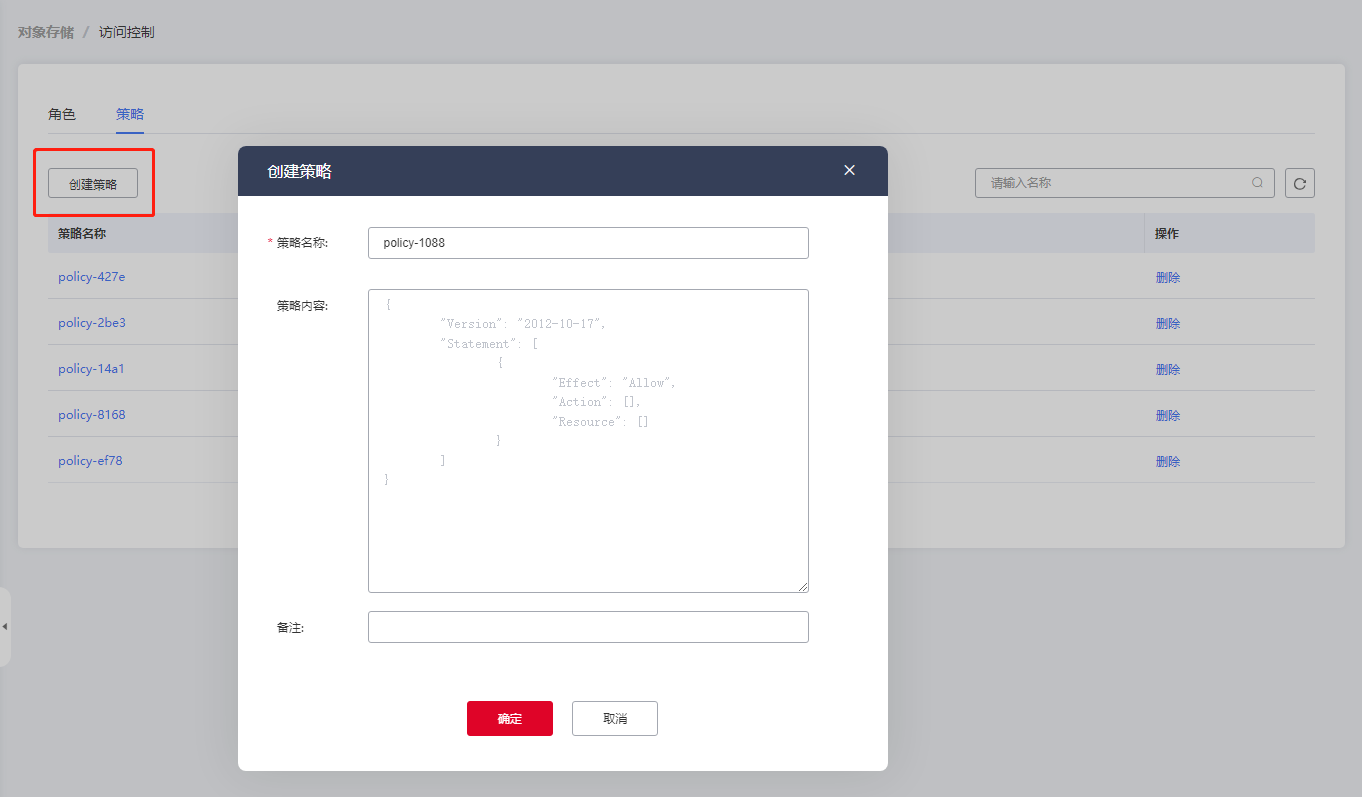Image resolution: width=1362 pixels, height=797 pixels.
Task: Open the policy-427e link
Action: tap(92, 277)
